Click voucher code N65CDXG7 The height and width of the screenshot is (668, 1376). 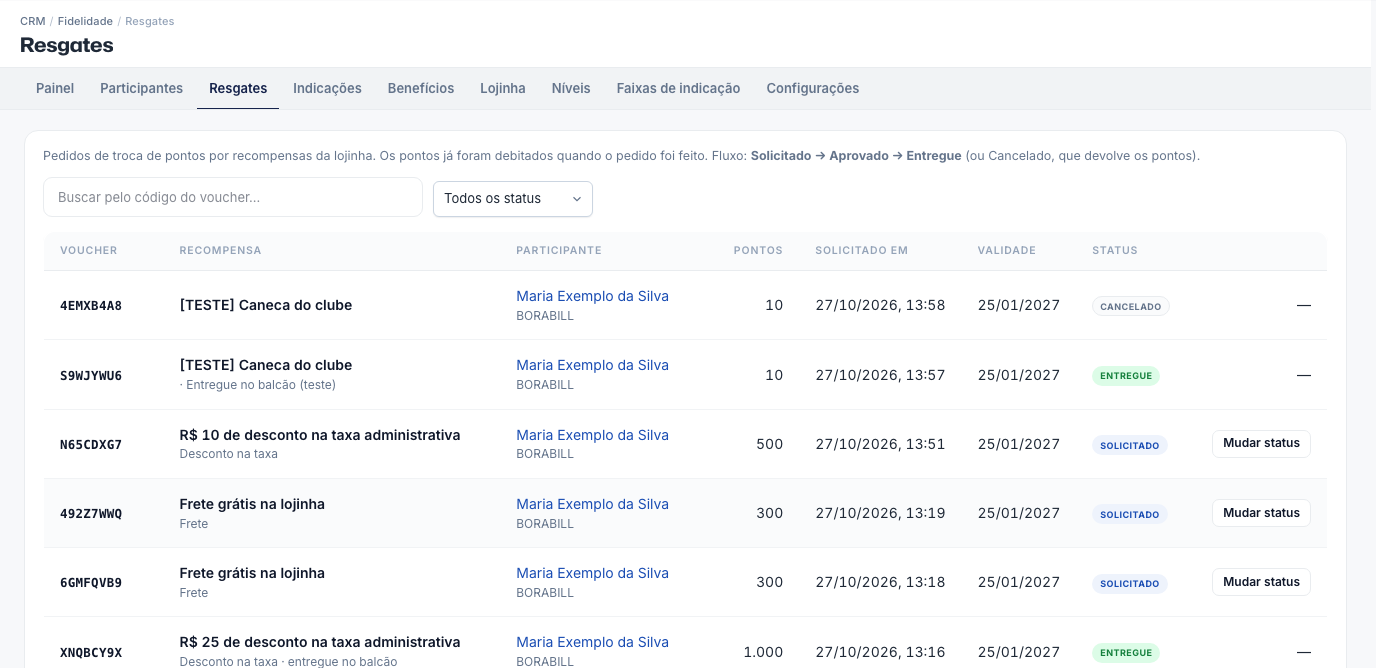91,445
